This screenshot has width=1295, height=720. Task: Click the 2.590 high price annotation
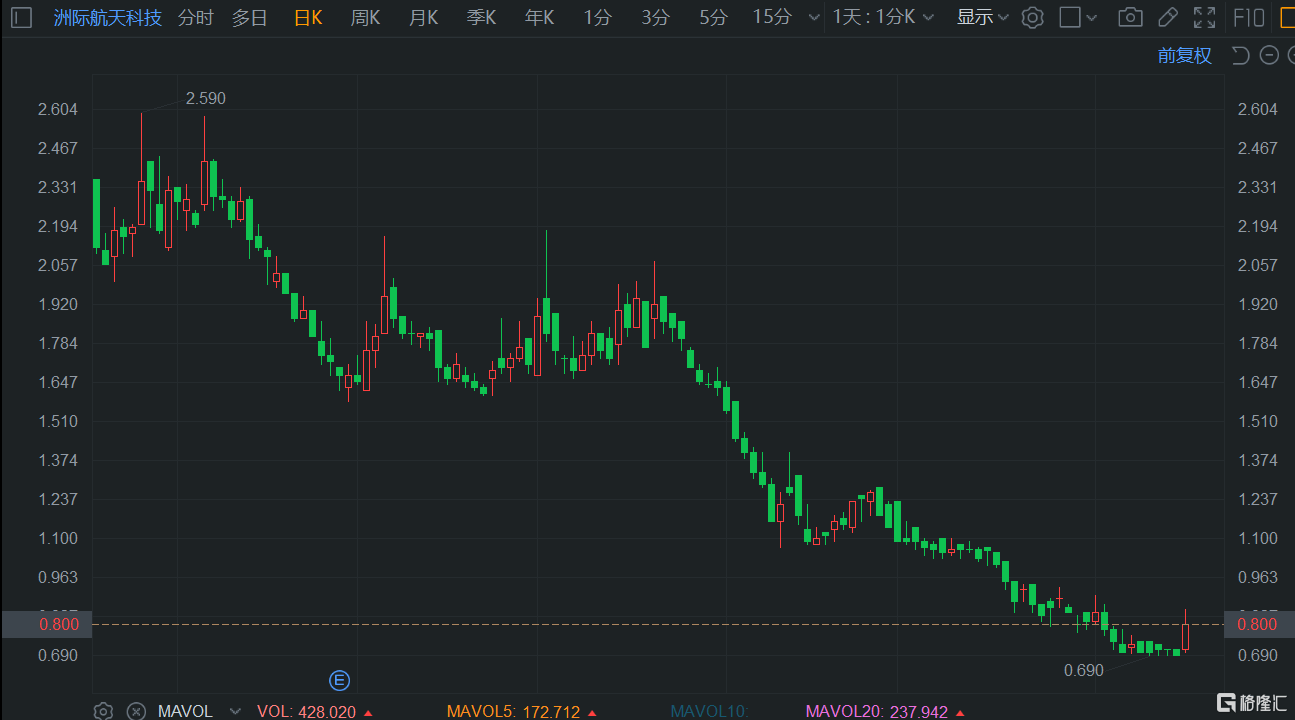click(206, 98)
